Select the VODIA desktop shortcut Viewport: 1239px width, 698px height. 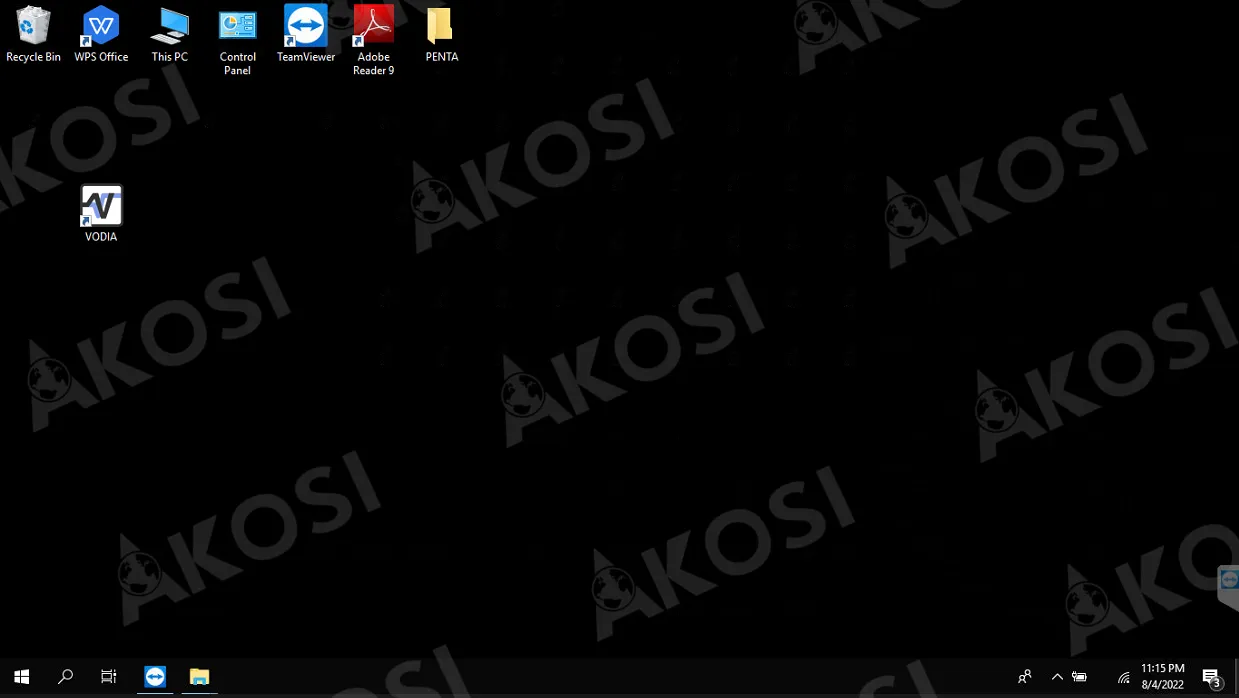(101, 214)
